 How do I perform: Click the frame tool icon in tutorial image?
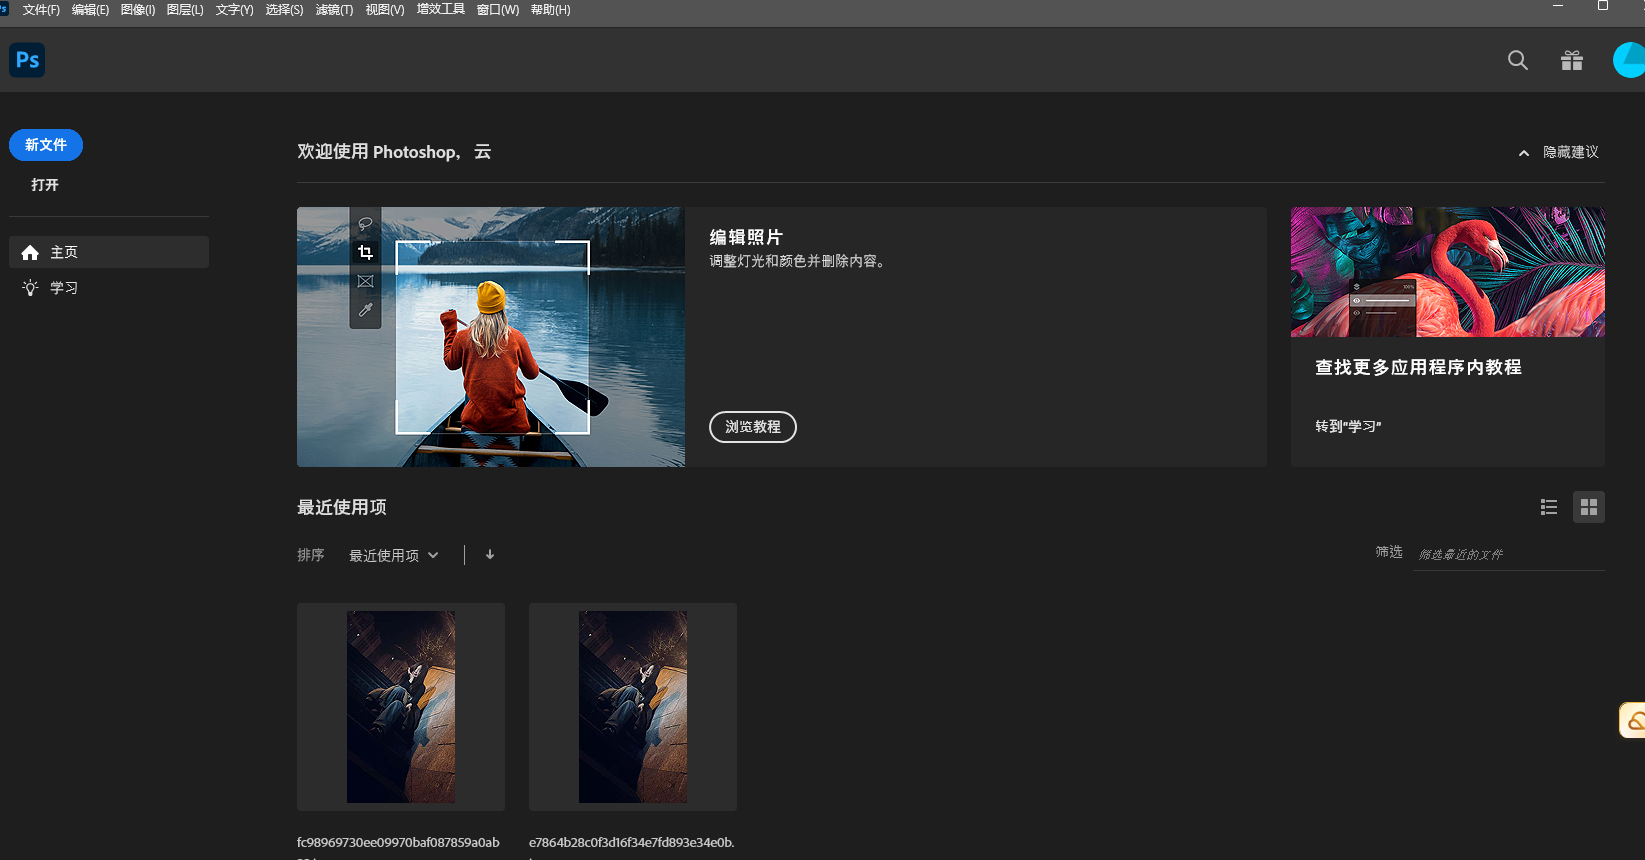click(365, 281)
